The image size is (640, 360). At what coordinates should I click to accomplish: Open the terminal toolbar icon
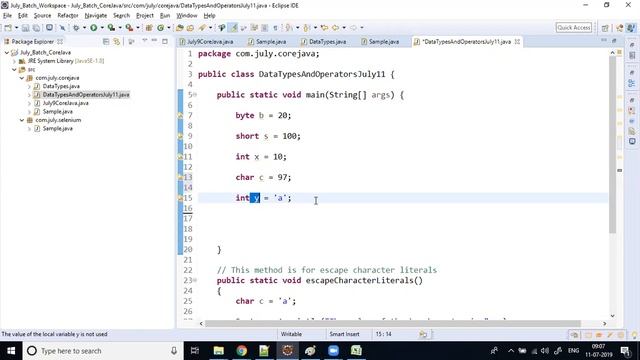click(x=49, y=28)
